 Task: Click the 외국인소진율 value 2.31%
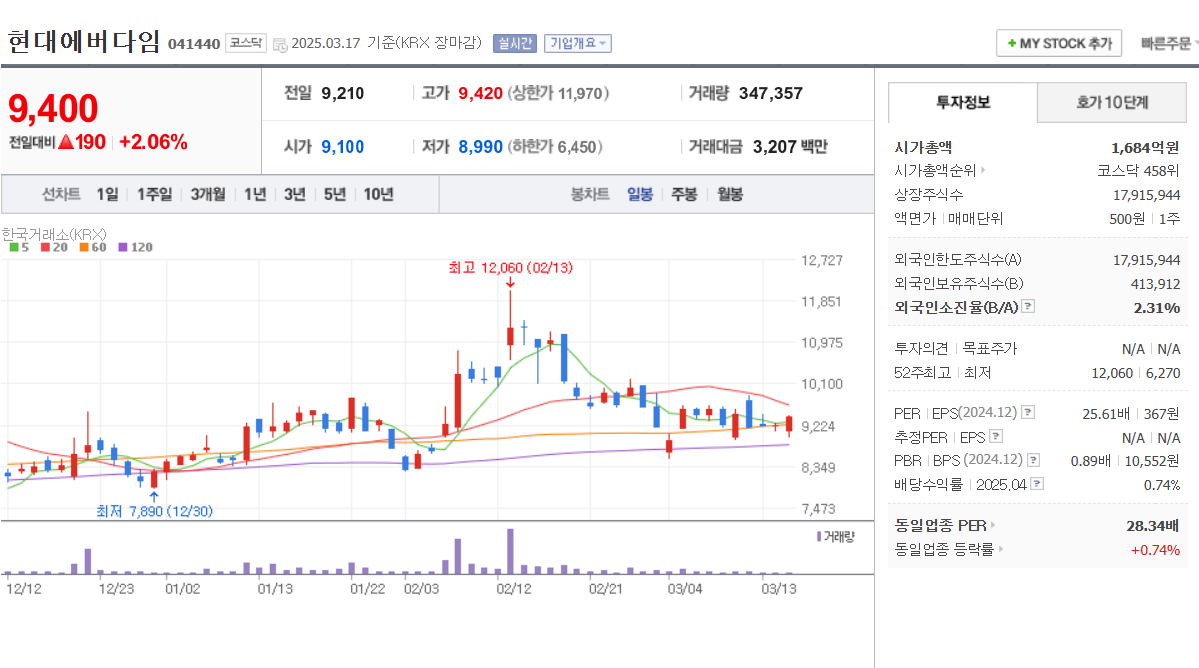tap(1156, 307)
